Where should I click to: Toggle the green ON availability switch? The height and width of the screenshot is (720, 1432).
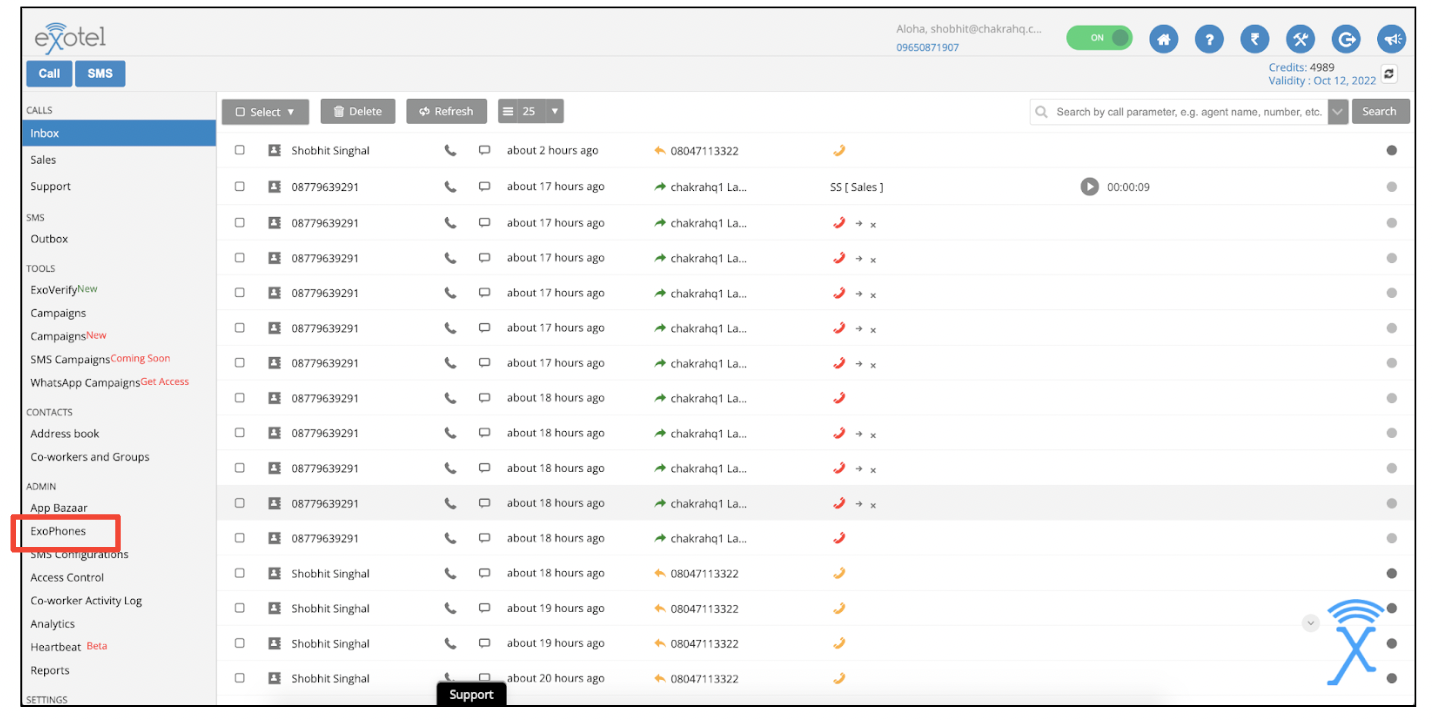(1098, 38)
